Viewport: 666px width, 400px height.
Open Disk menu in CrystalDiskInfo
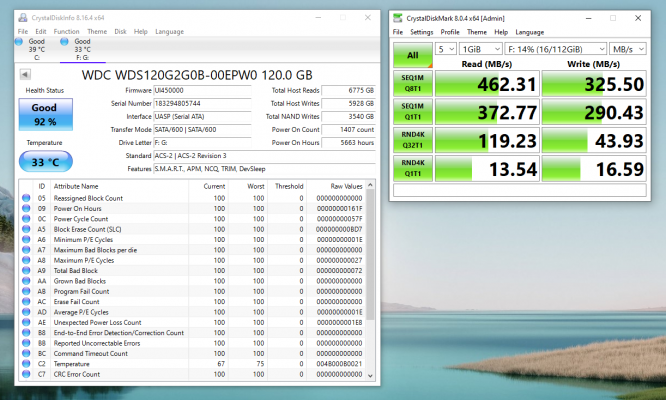(x=120, y=31)
